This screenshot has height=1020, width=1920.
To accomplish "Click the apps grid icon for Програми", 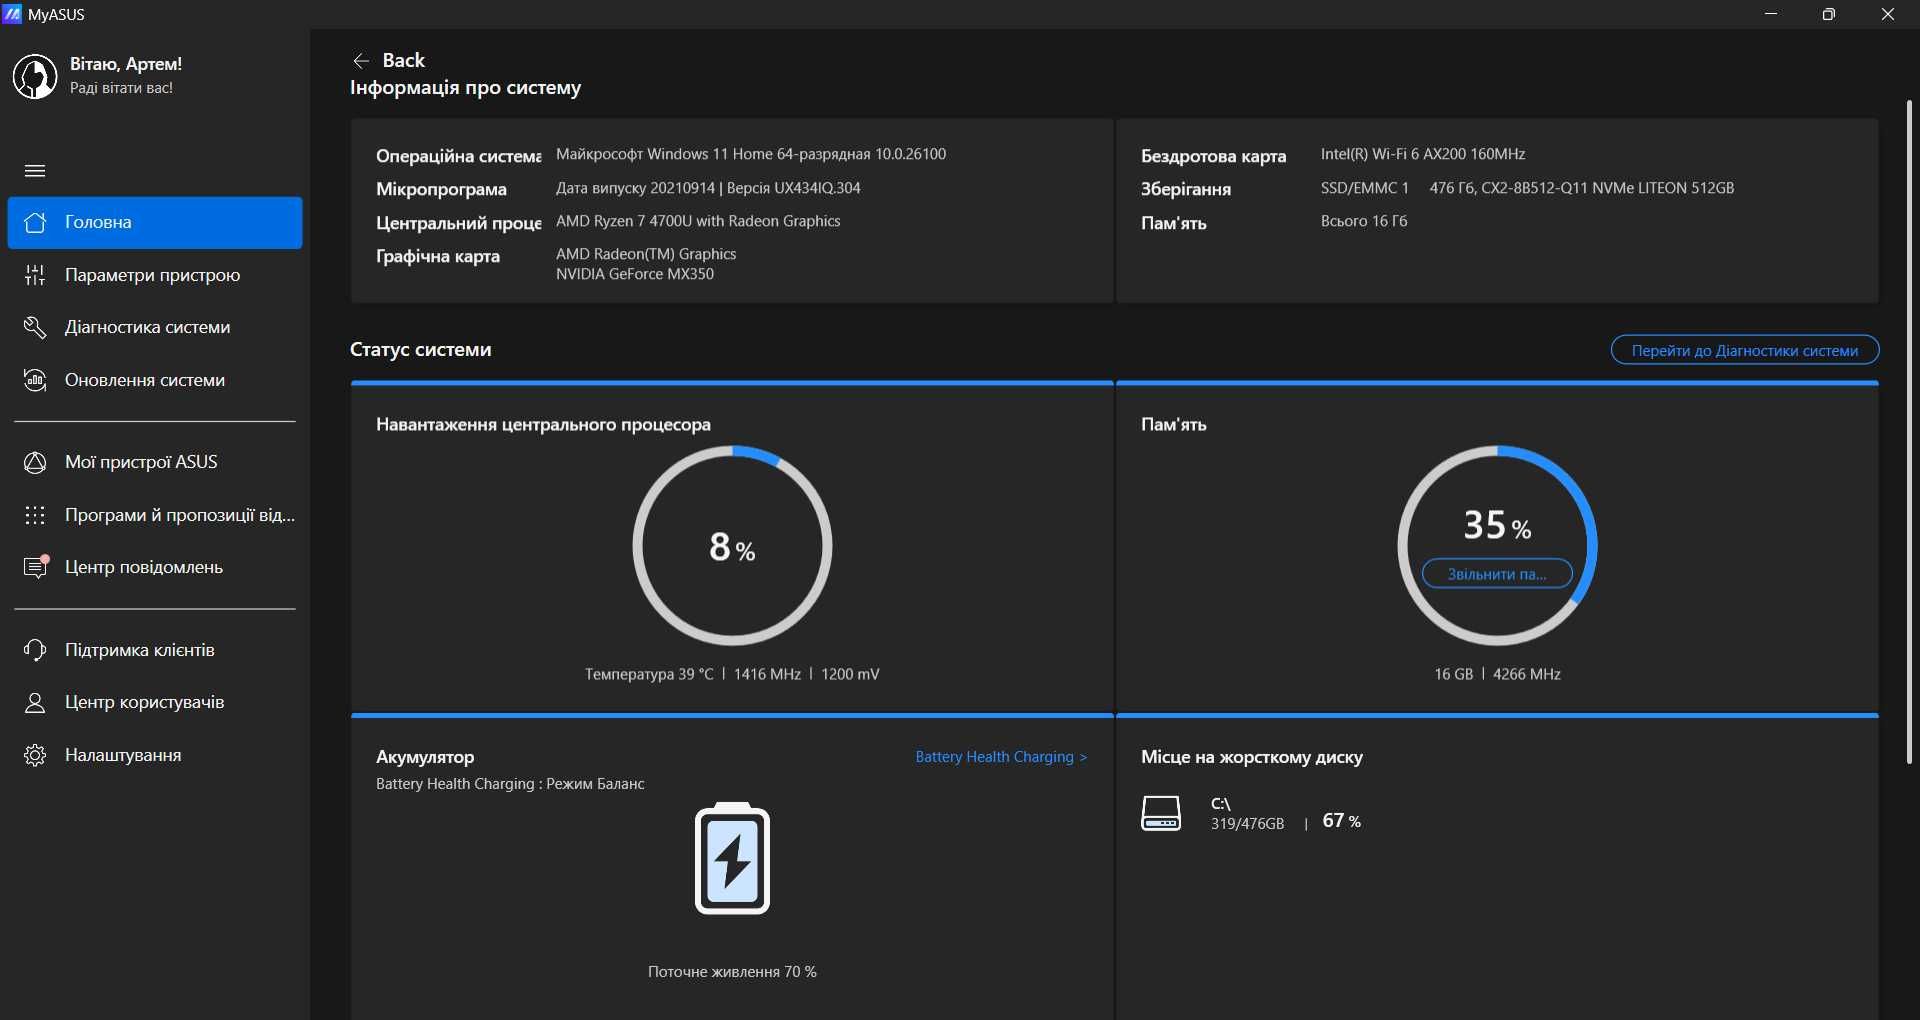I will click(x=35, y=515).
